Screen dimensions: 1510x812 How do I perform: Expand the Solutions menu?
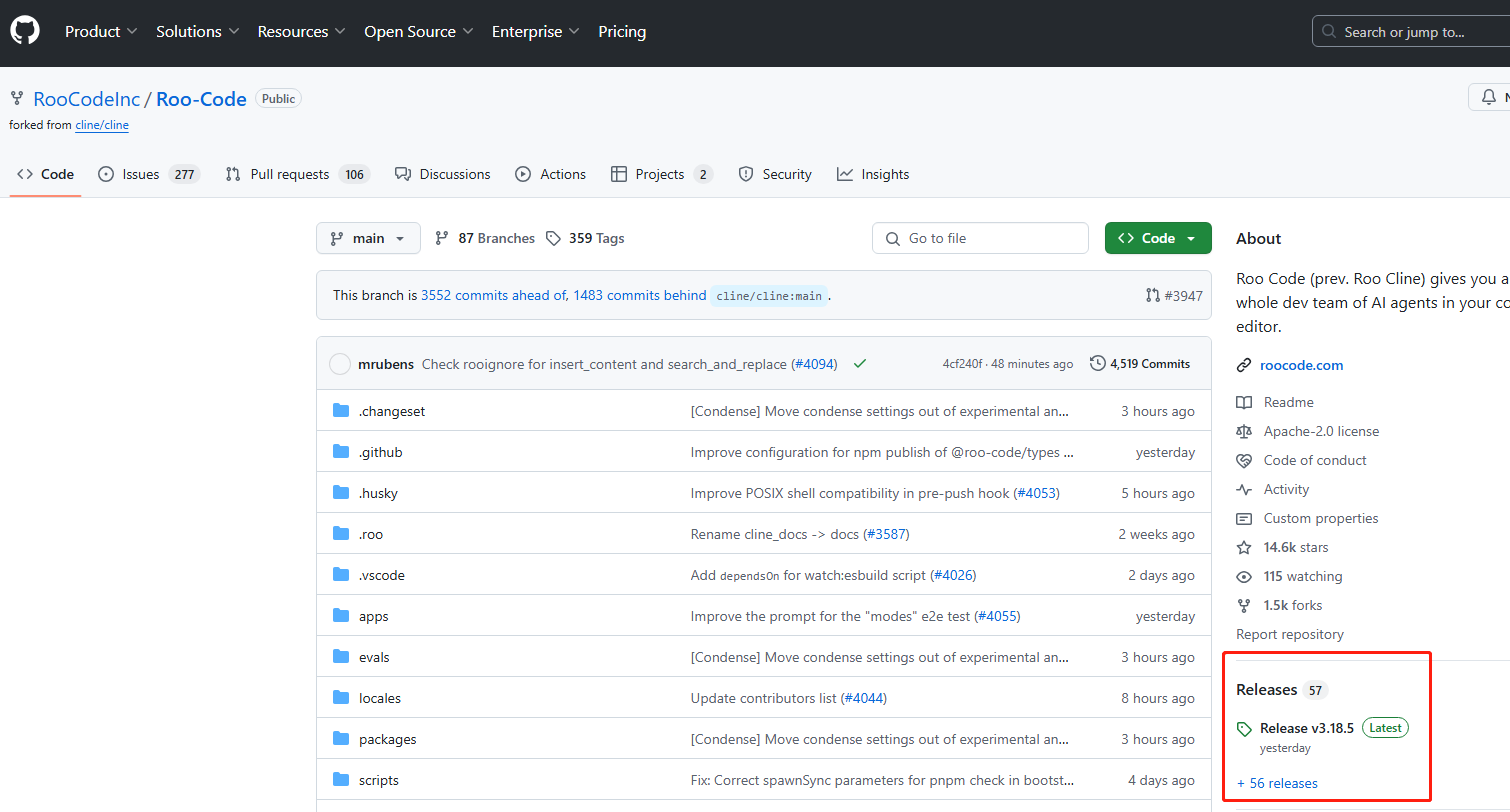point(197,32)
